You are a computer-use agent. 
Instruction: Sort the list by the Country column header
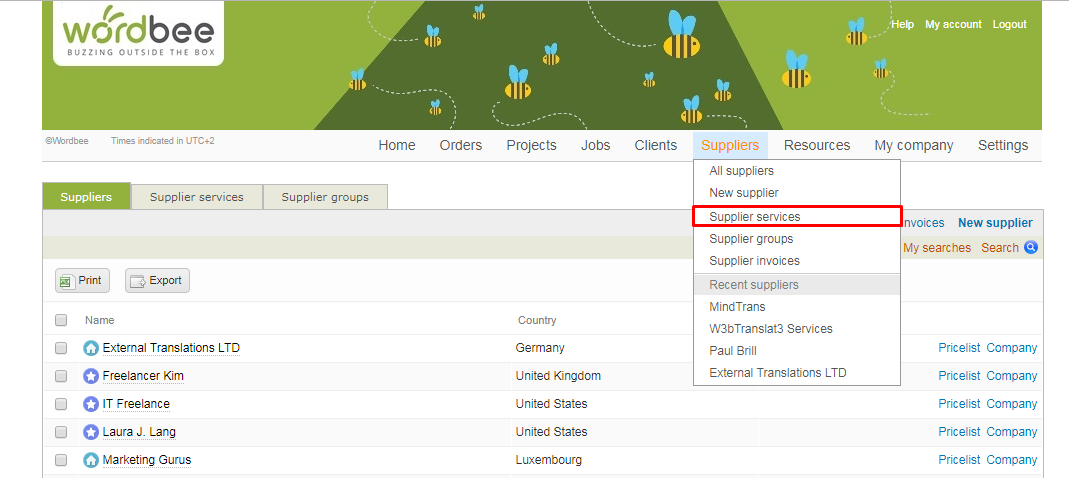(537, 320)
